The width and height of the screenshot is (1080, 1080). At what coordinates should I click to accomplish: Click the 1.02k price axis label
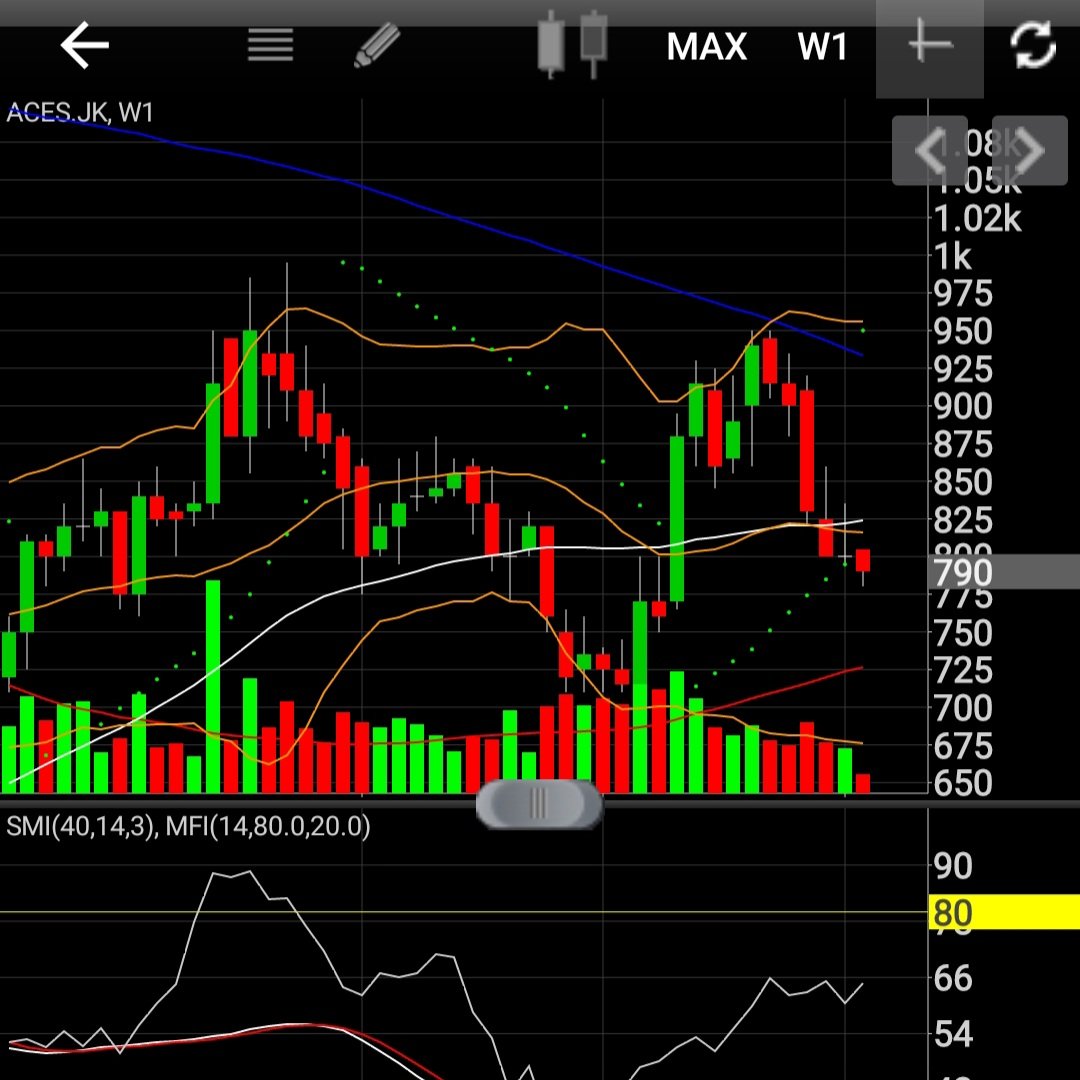click(x=977, y=219)
